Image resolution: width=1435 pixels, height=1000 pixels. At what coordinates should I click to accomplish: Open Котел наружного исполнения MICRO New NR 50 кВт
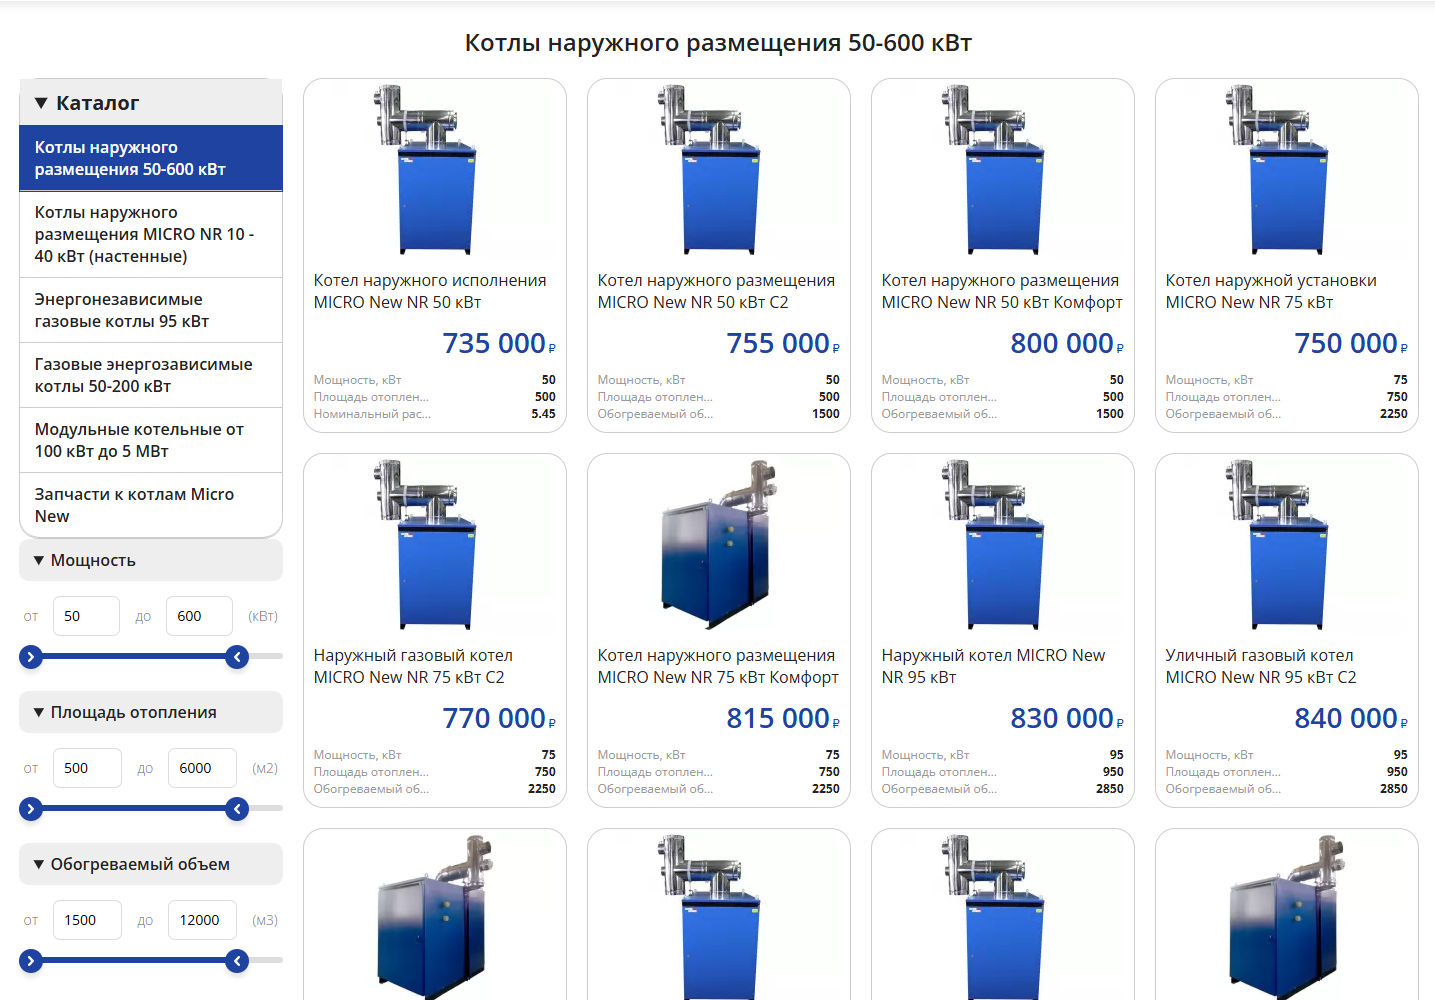[x=430, y=291]
